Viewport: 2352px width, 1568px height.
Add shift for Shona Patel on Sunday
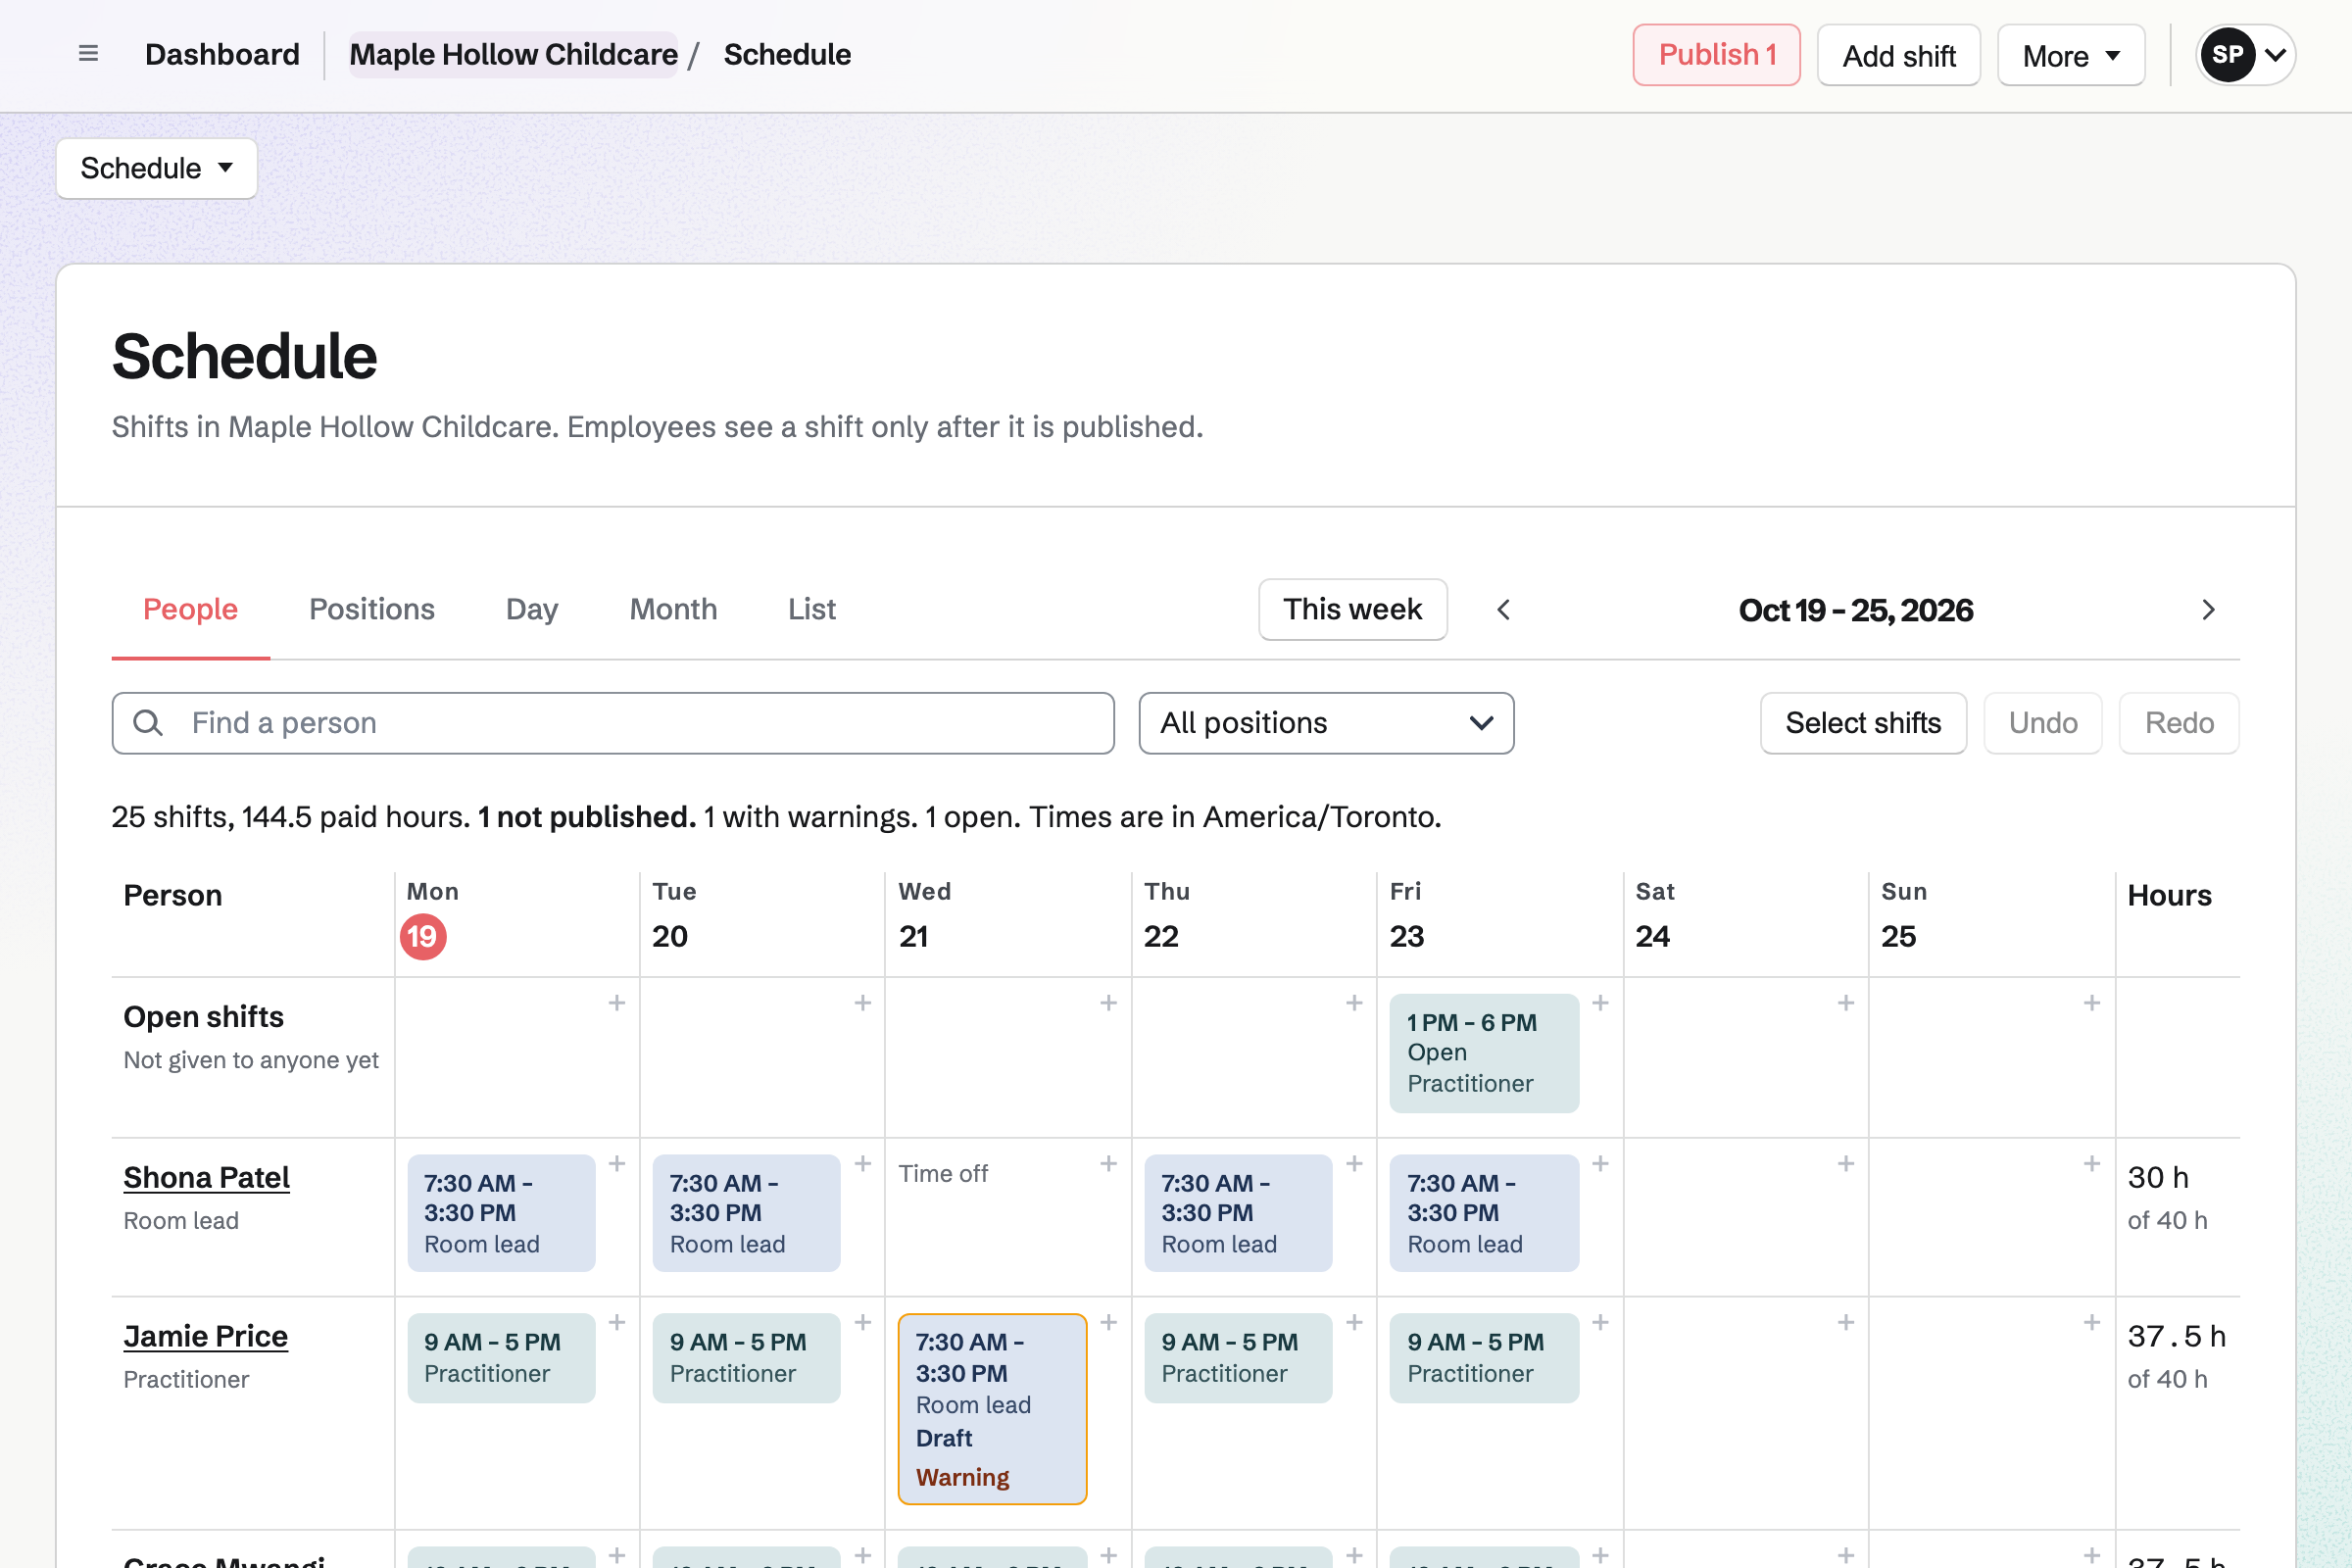pyautogui.click(x=2092, y=1164)
